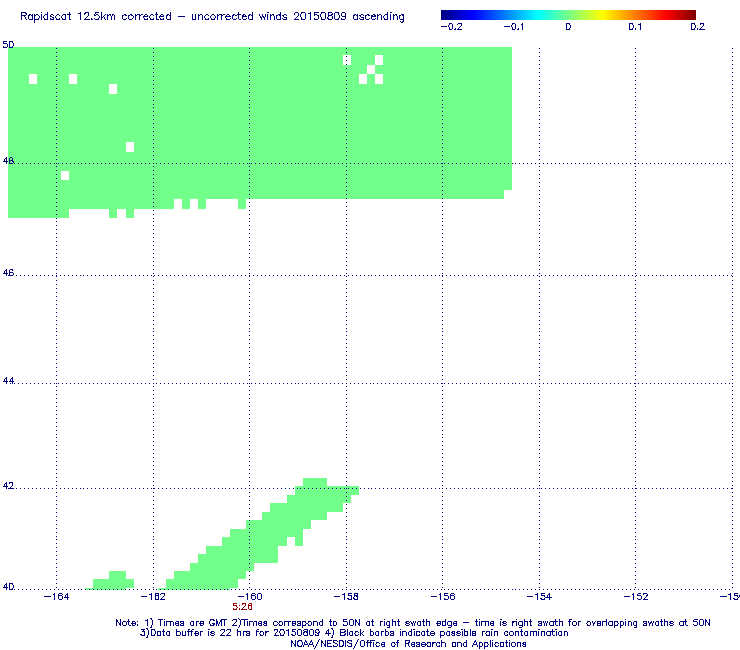The image size is (740, 650).
Task: Click the -0.1 colorbar label
Action: (513, 27)
